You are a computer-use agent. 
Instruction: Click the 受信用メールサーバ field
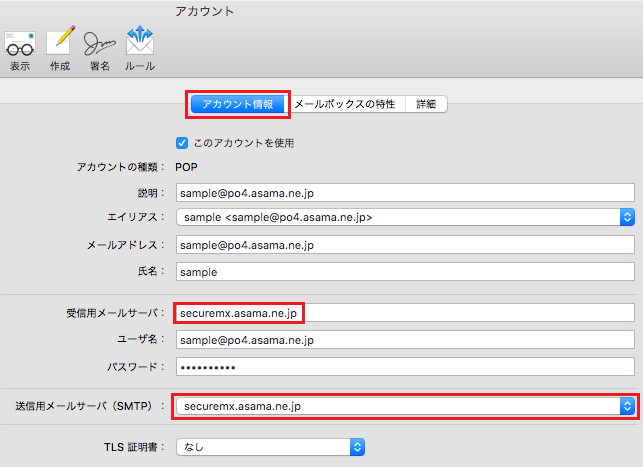405,313
